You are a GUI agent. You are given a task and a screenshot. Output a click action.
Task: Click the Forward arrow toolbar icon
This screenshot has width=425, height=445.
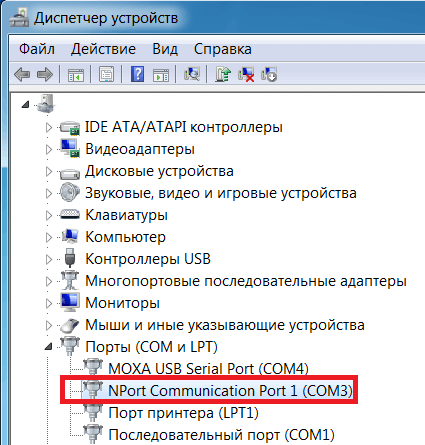tap(45, 74)
